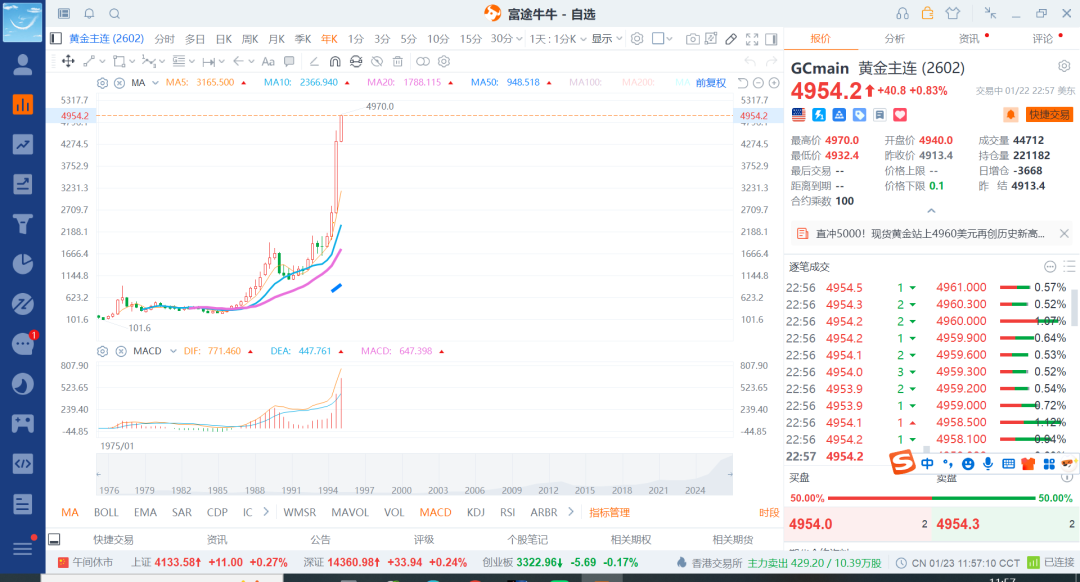Click the chart timeline range navigator
The height and width of the screenshot is (582, 1080).
(414, 475)
